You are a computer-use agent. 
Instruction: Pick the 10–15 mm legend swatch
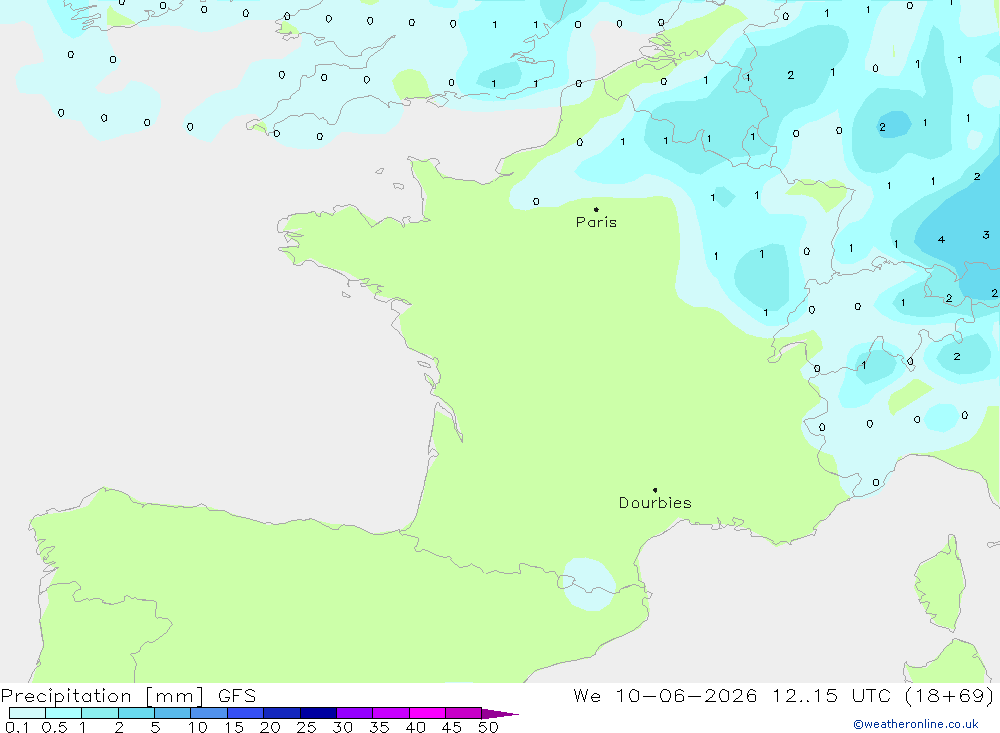209,713
